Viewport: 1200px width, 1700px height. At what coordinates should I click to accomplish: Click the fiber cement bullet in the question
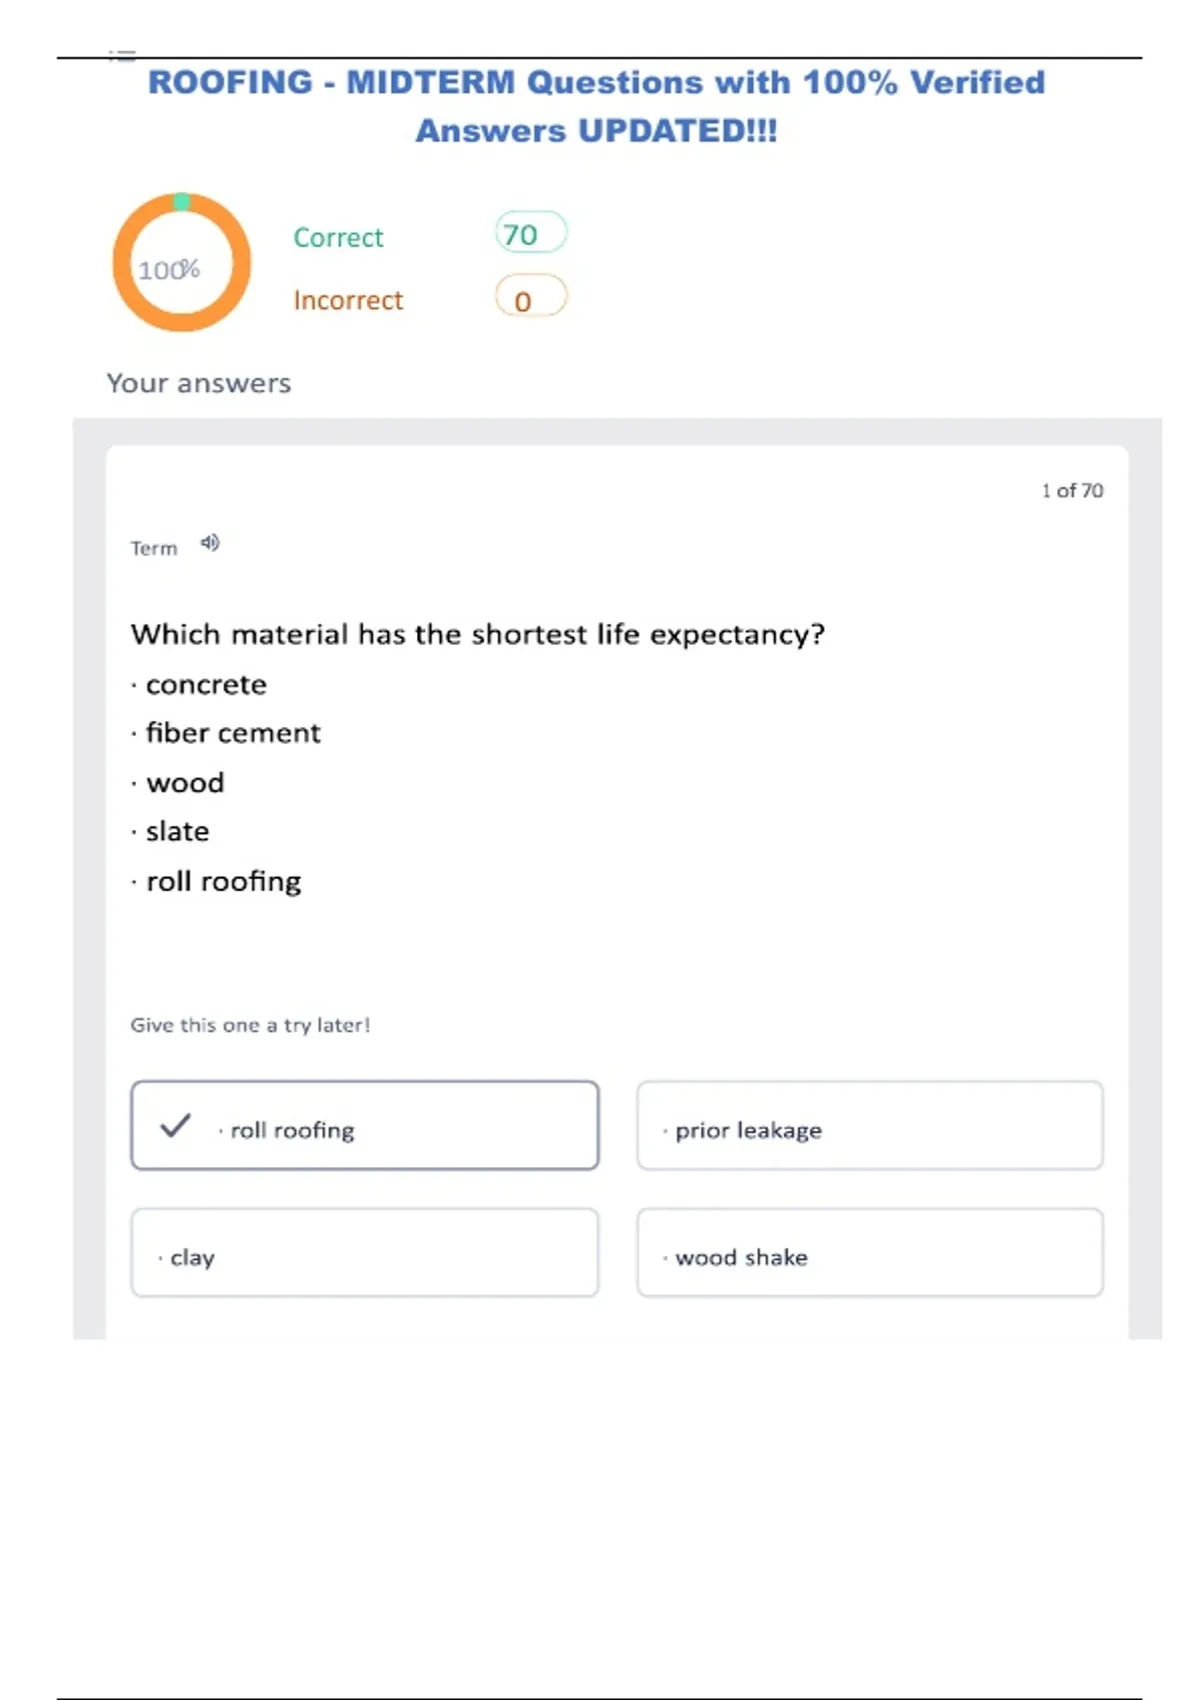[232, 733]
